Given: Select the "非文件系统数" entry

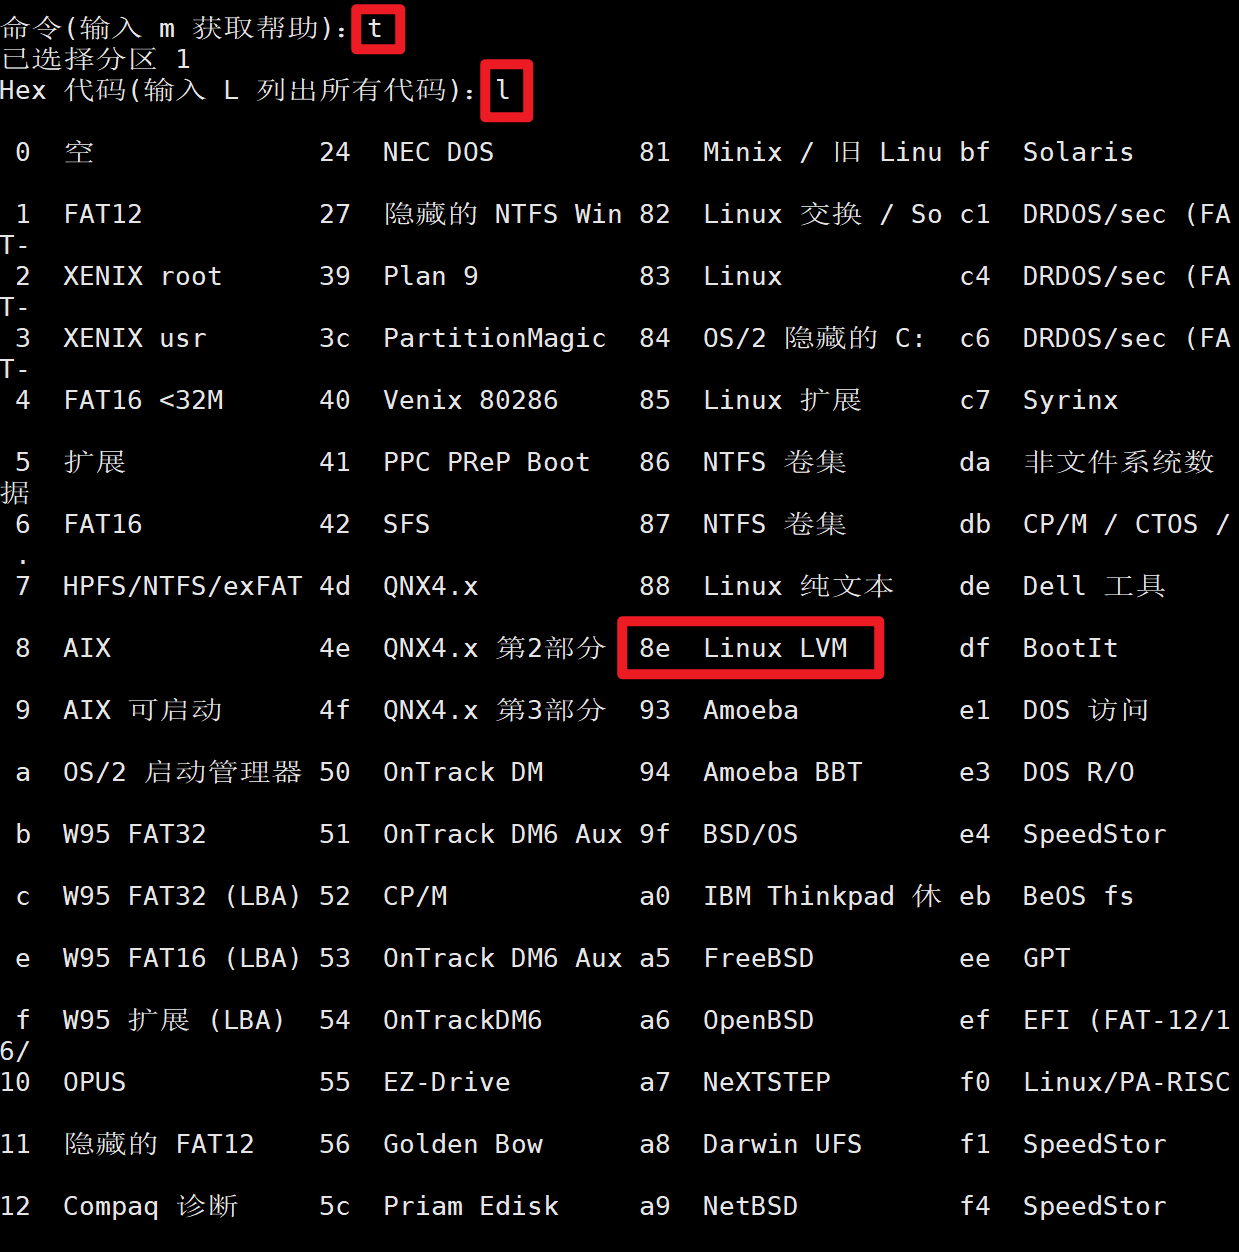Looking at the screenshot, I should (1119, 462).
